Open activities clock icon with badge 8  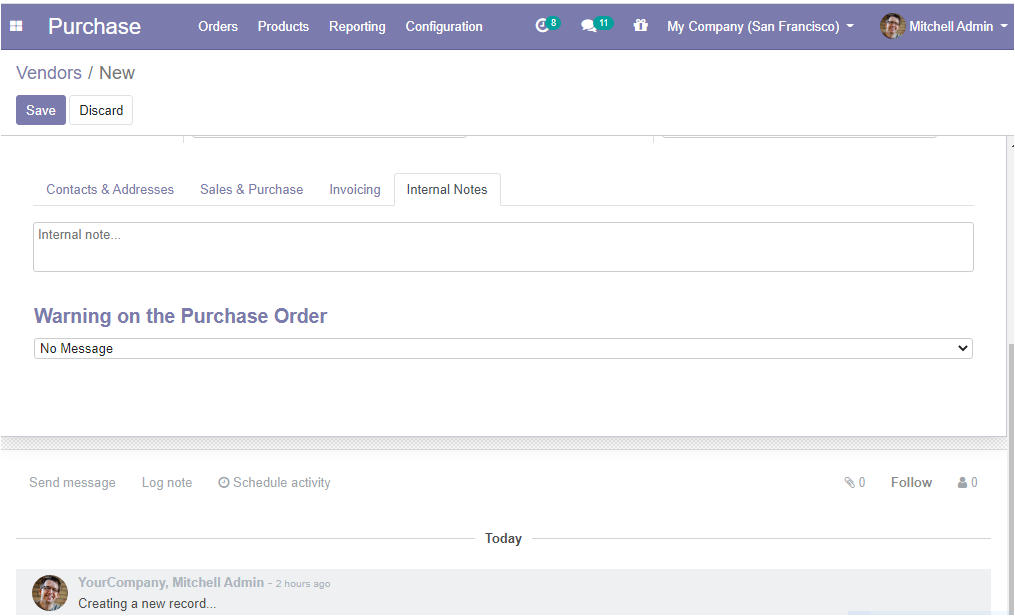(547, 25)
